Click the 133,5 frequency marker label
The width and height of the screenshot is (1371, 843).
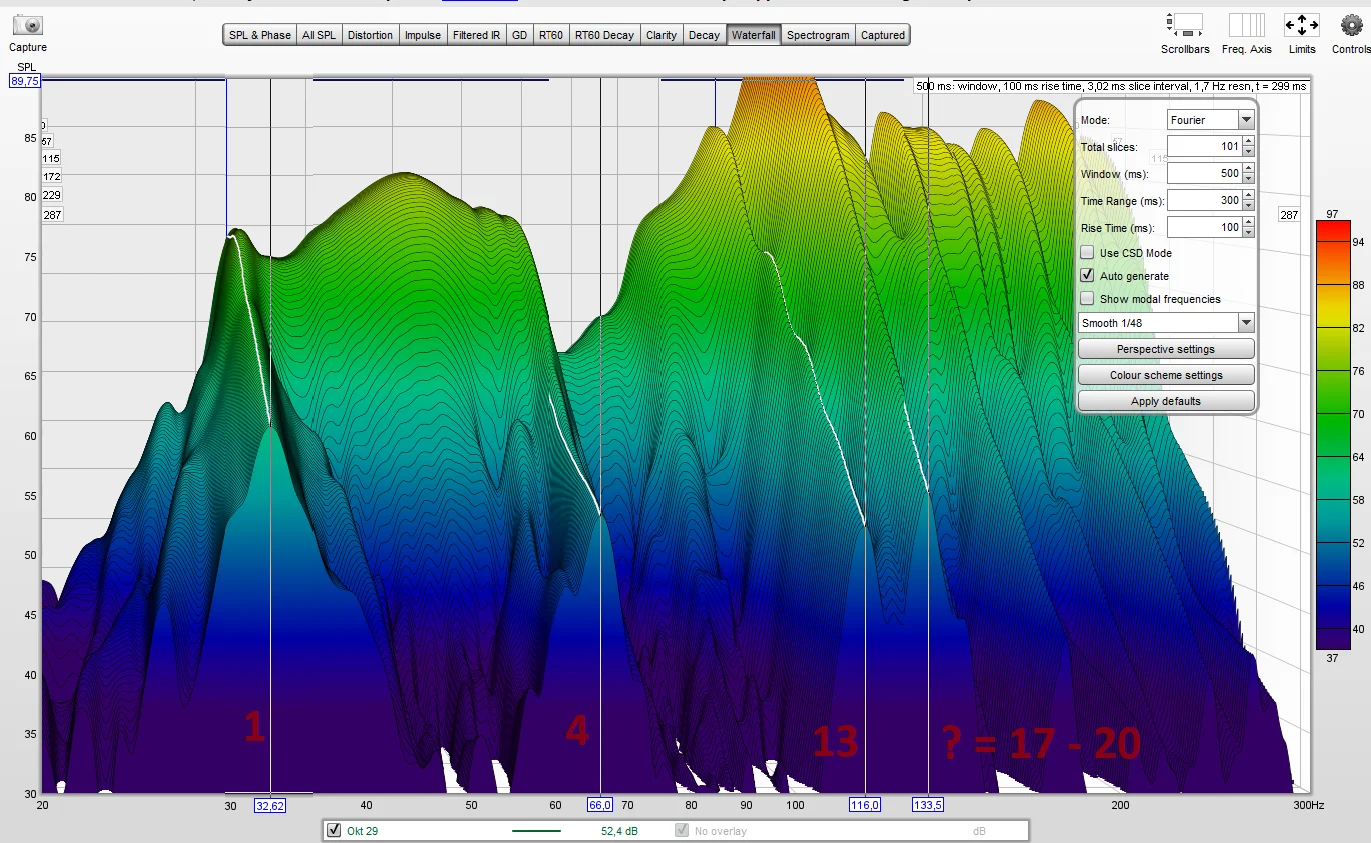(928, 805)
